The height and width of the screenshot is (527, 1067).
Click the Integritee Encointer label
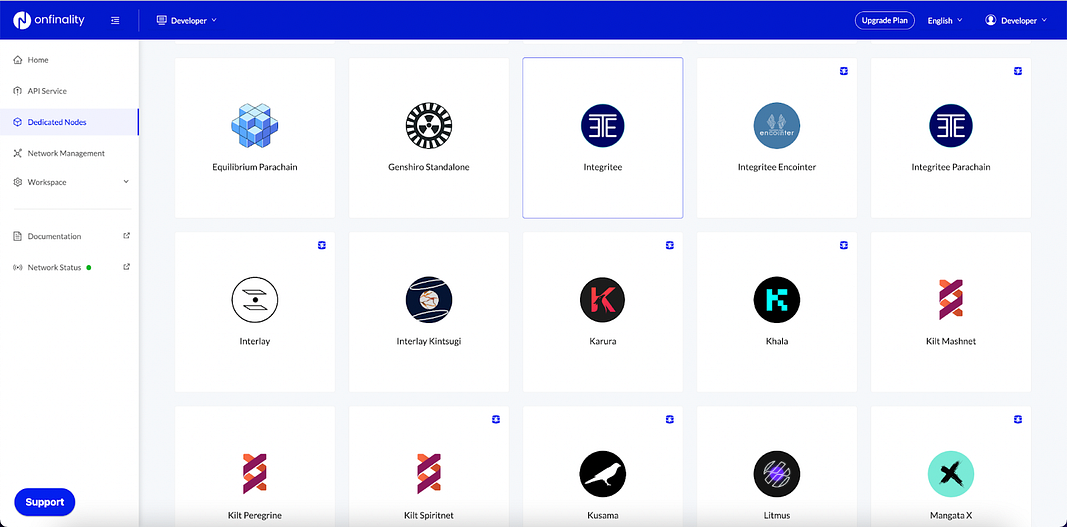pos(777,167)
